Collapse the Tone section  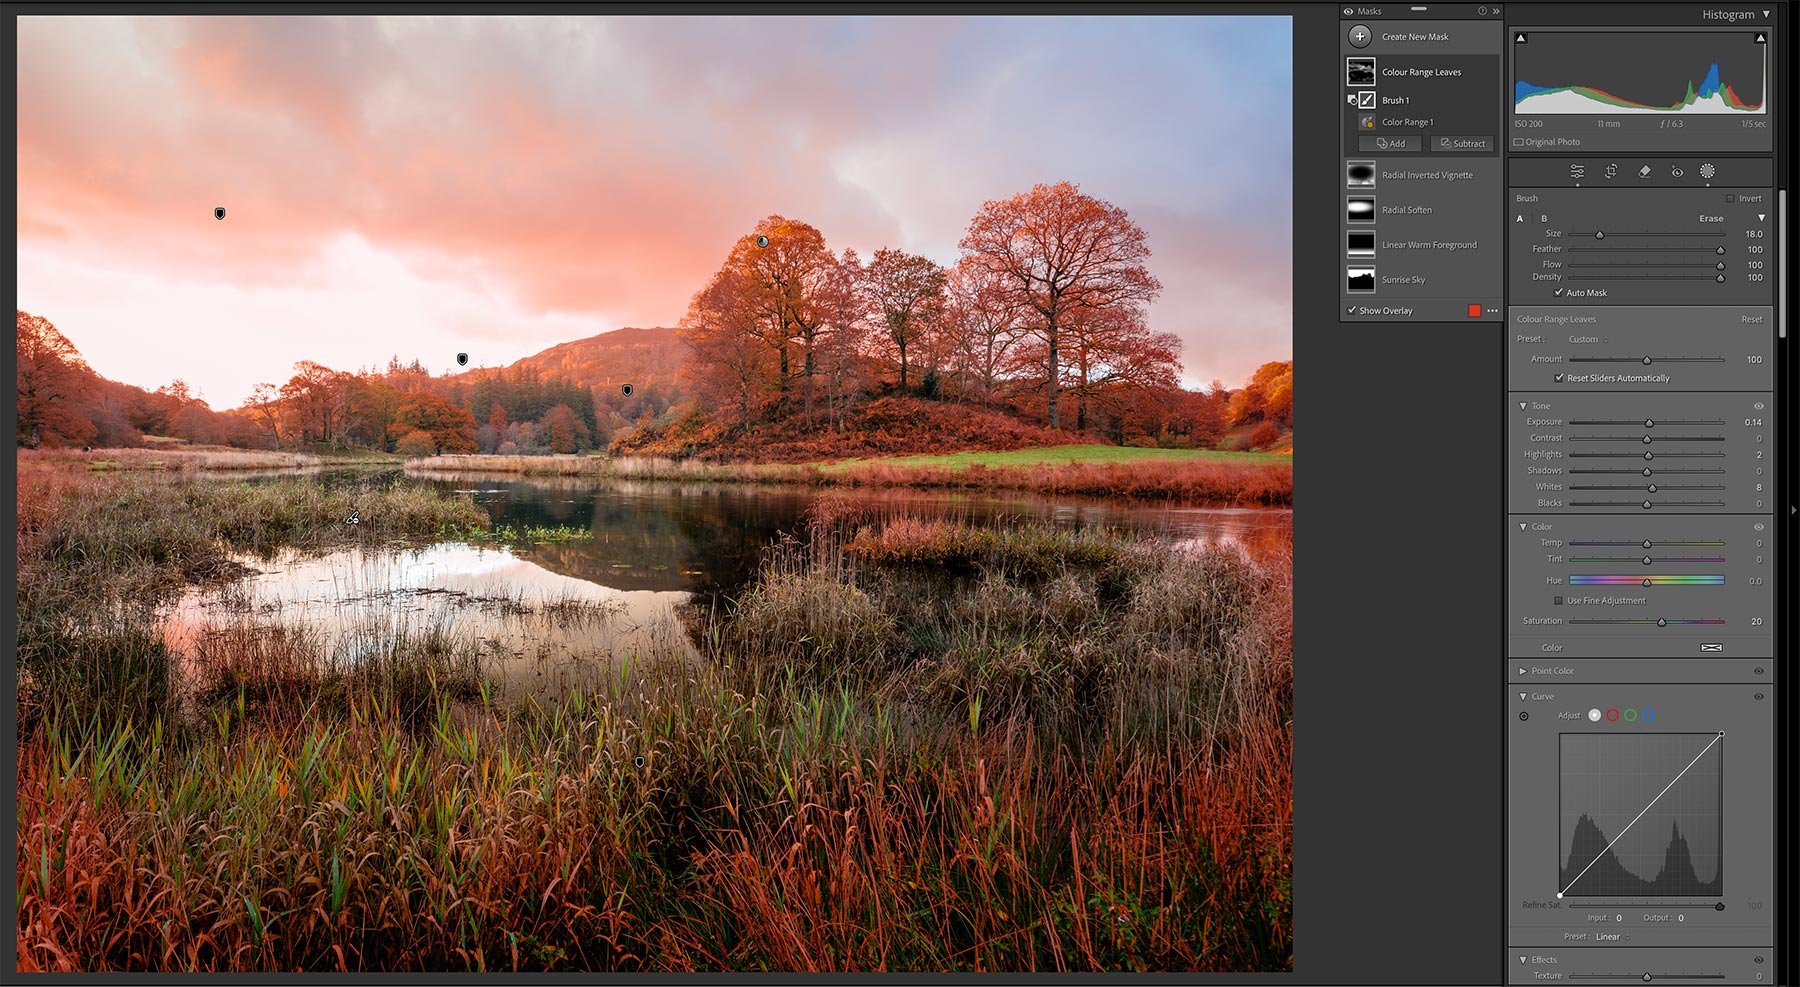1523,406
